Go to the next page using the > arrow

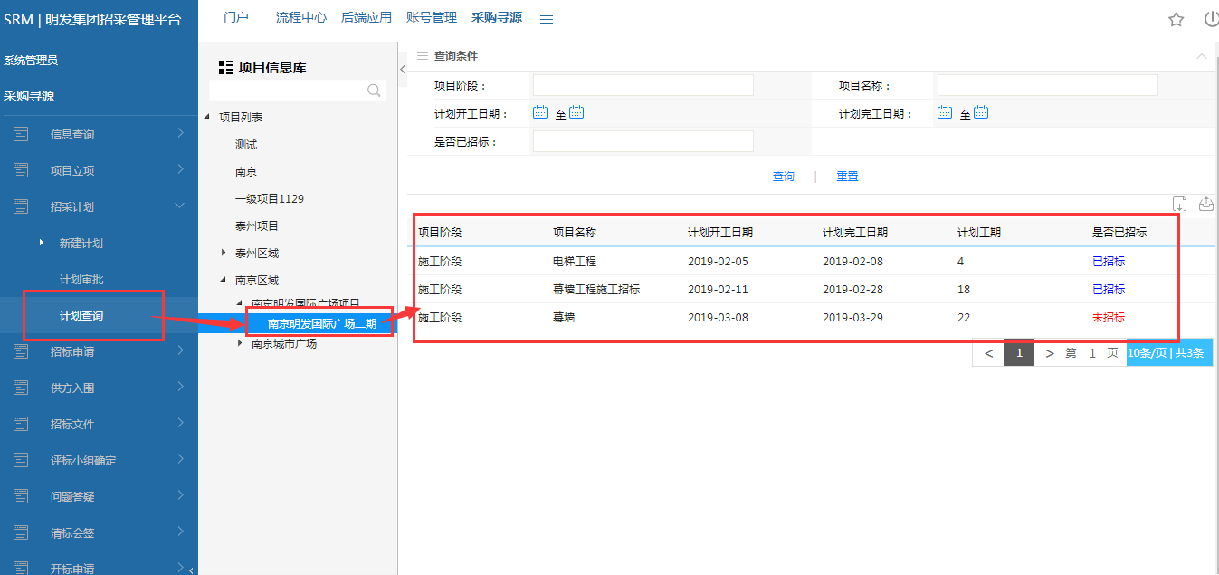pos(1049,353)
